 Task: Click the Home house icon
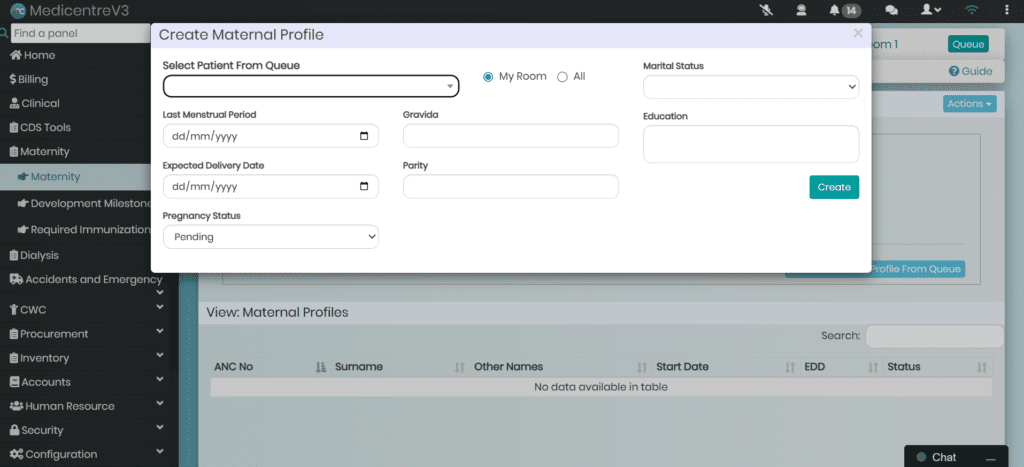[16, 56]
